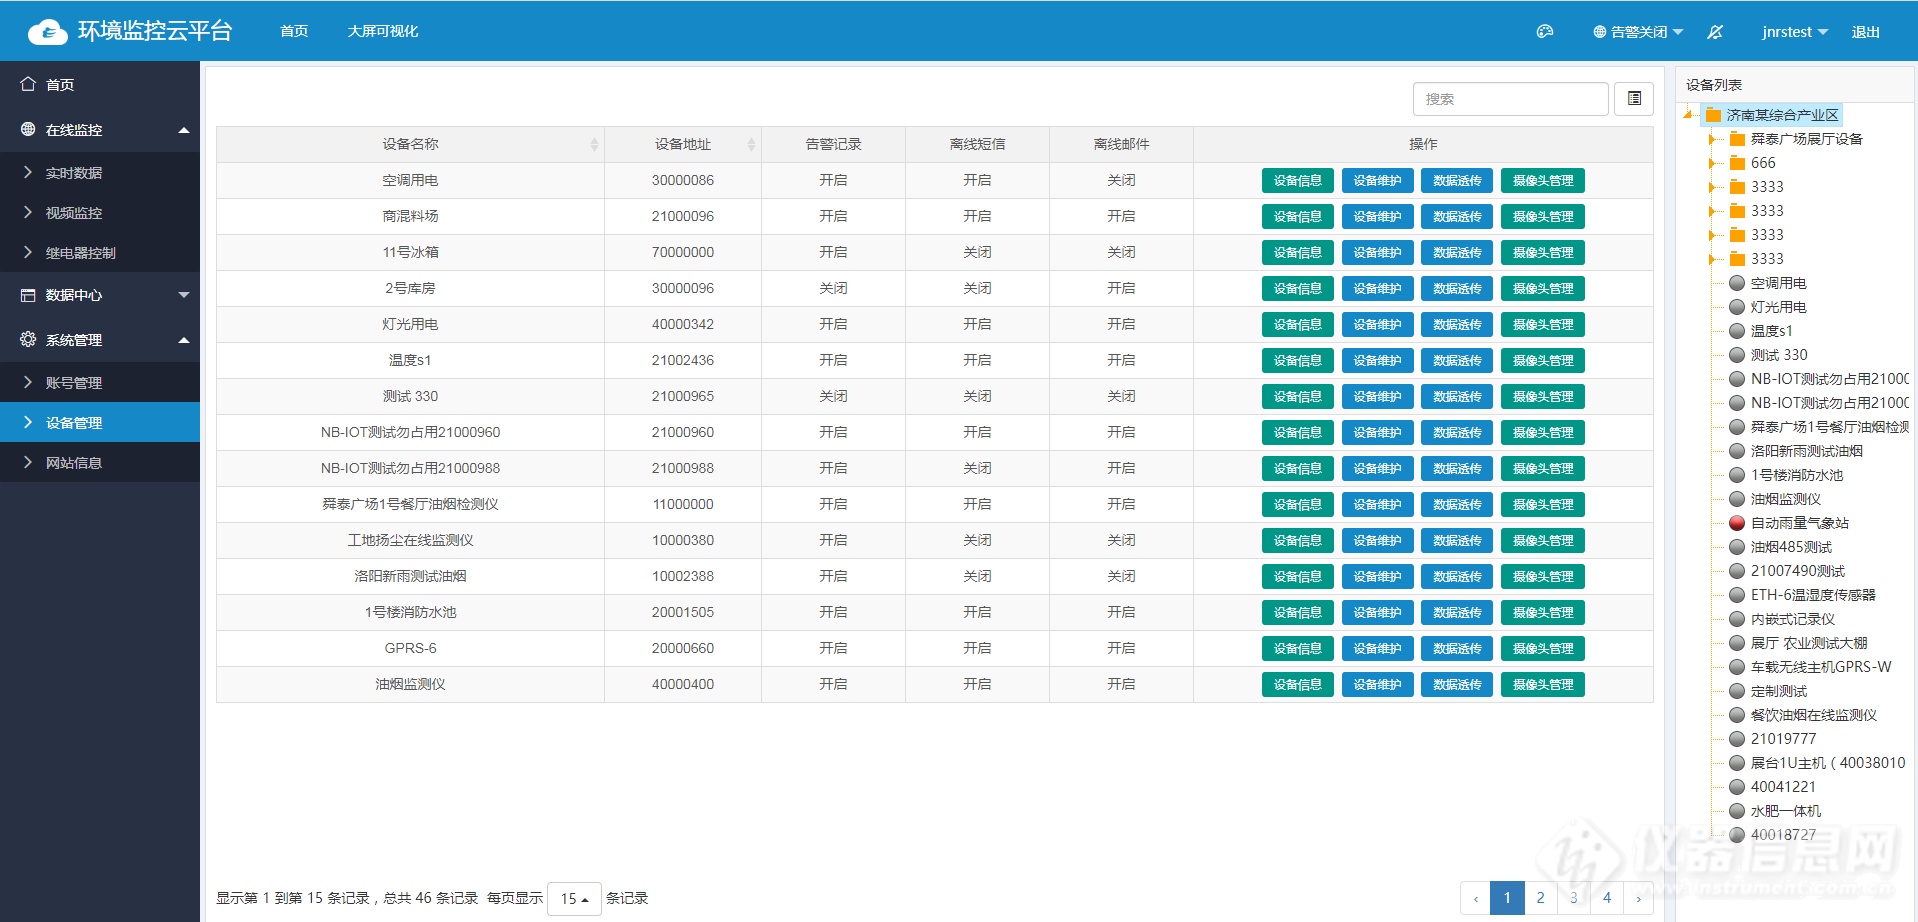Open 继电器控制 in the sidebar
This screenshot has width=1918, height=922.
[x=100, y=253]
